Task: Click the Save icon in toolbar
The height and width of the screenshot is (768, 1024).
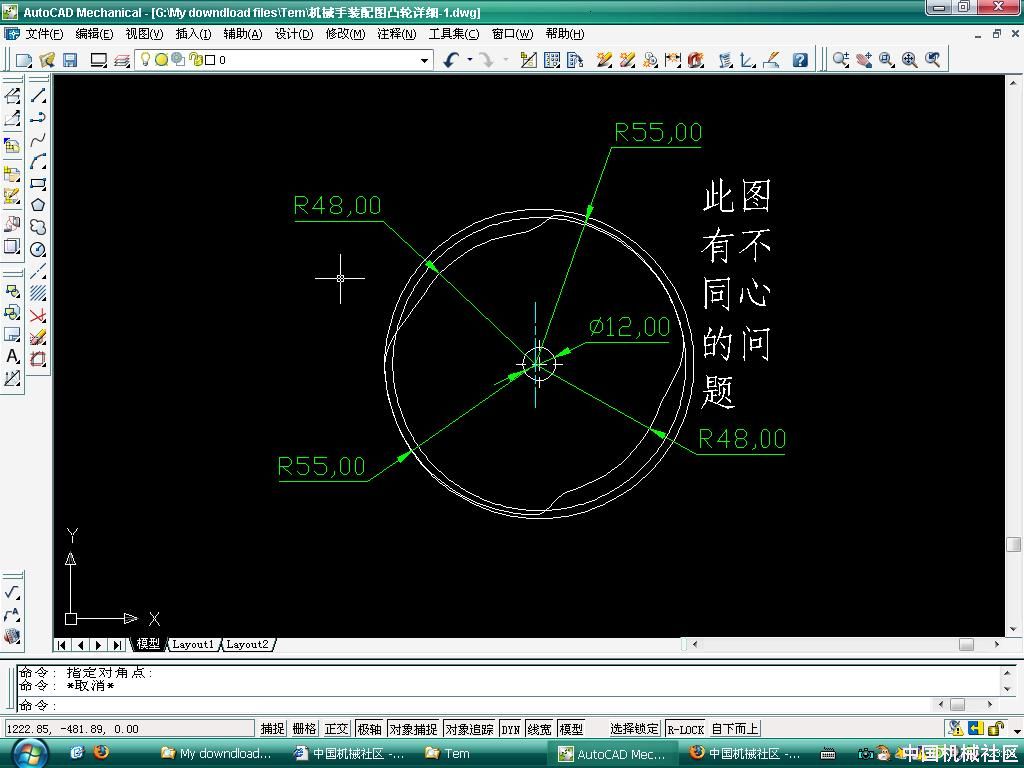Action: (70, 60)
